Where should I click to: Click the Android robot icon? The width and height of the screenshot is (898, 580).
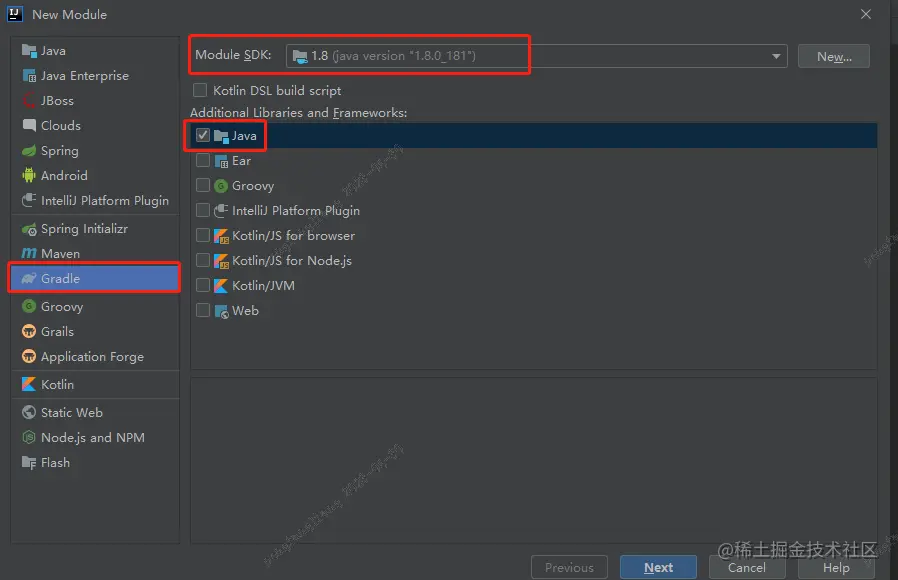pyautogui.click(x=29, y=175)
